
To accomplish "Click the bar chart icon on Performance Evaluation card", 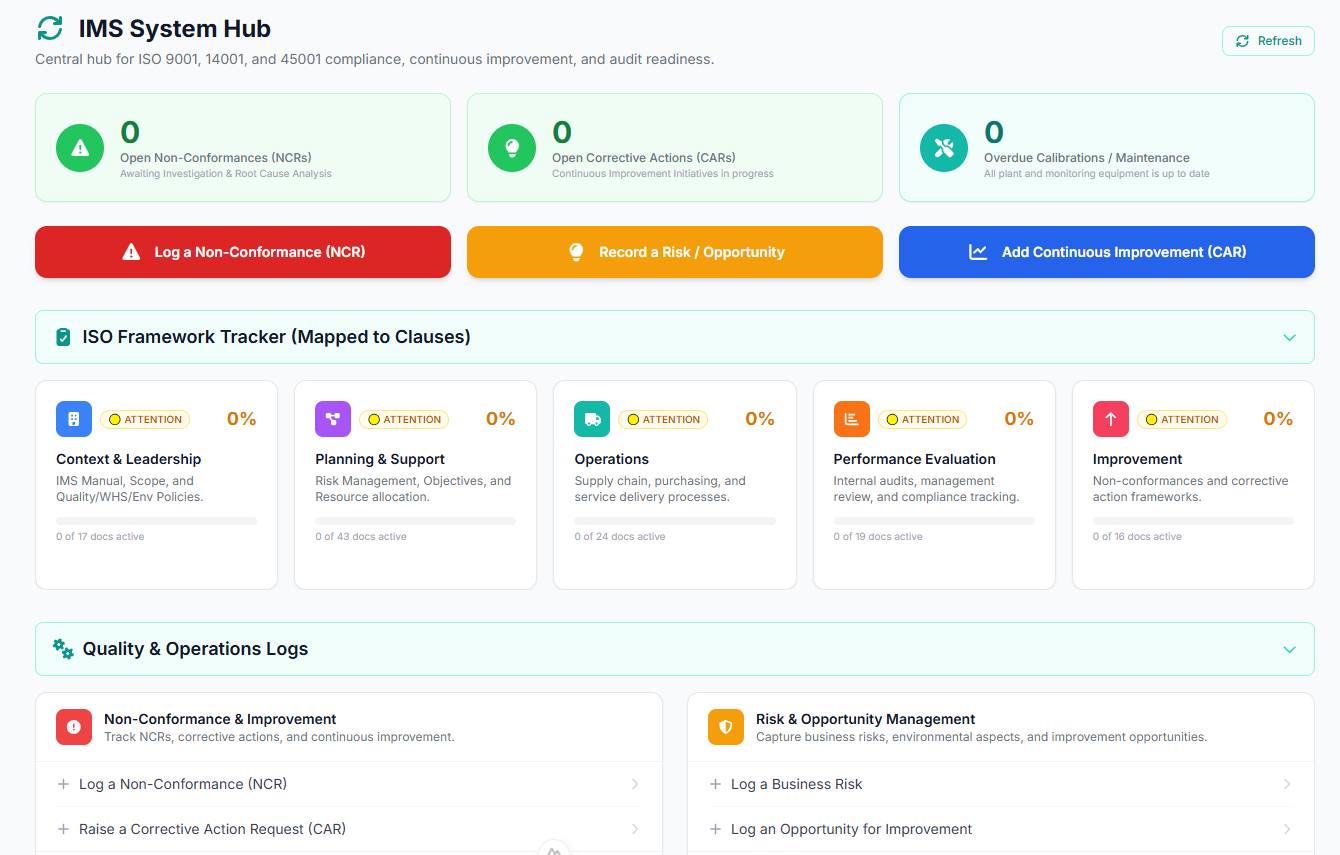I will (850, 418).
